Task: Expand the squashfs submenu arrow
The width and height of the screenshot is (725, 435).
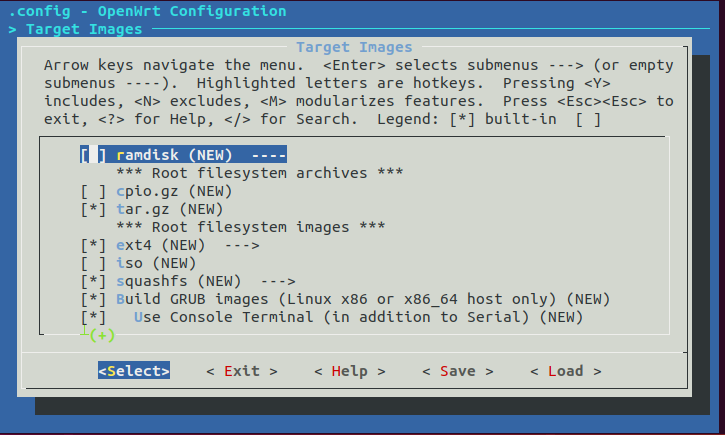Action: (278, 282)
